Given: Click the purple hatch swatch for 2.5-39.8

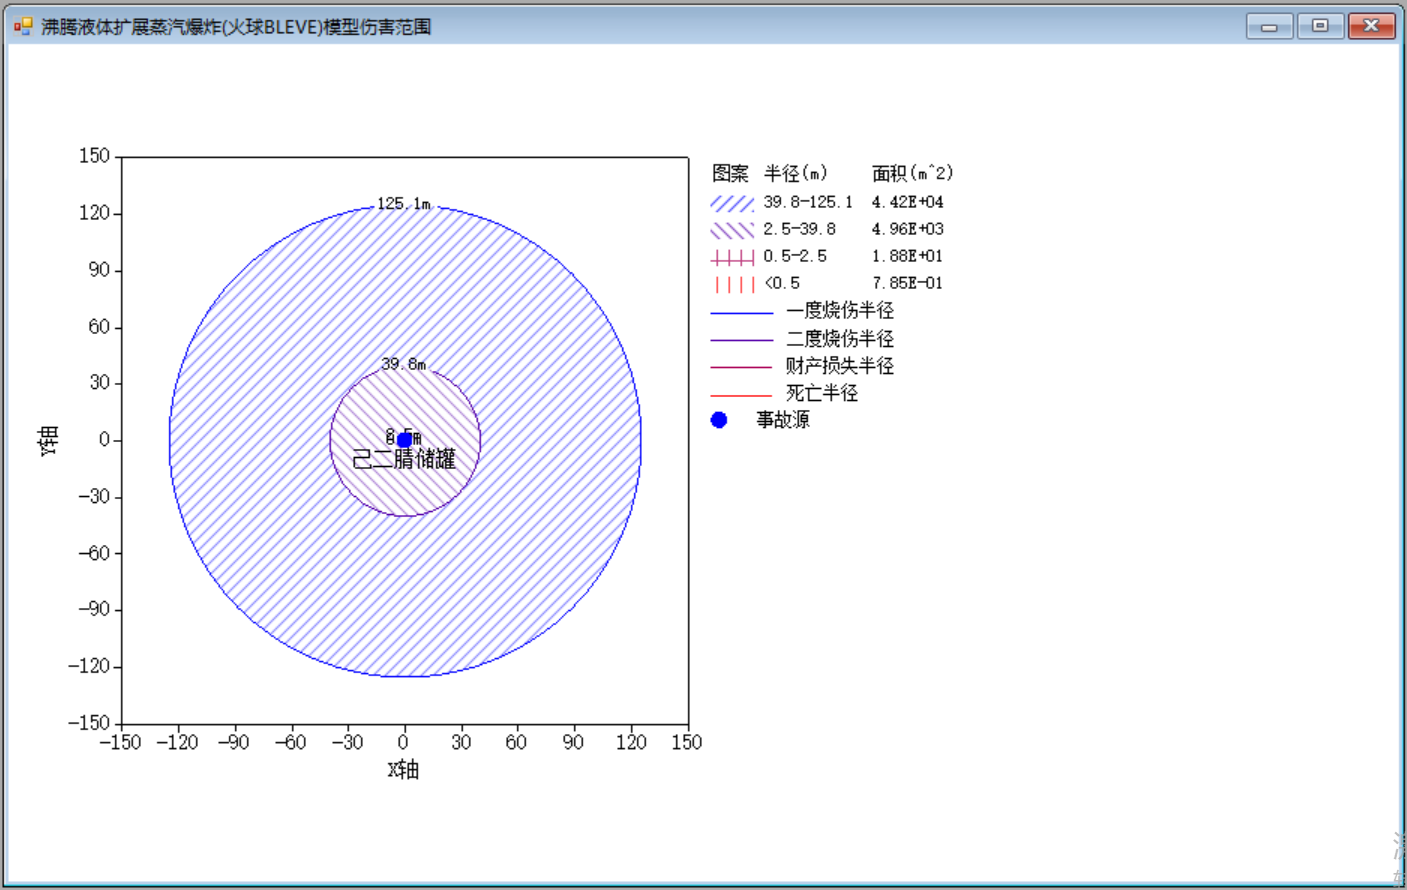Looking at the screenshot, I should point(732,230).
